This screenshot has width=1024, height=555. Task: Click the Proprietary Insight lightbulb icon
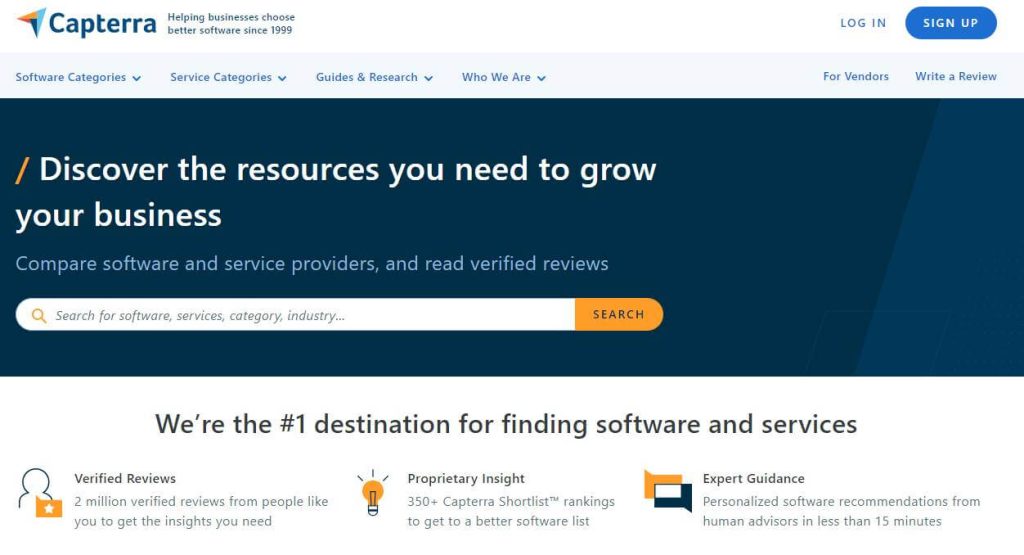point(373,492)
